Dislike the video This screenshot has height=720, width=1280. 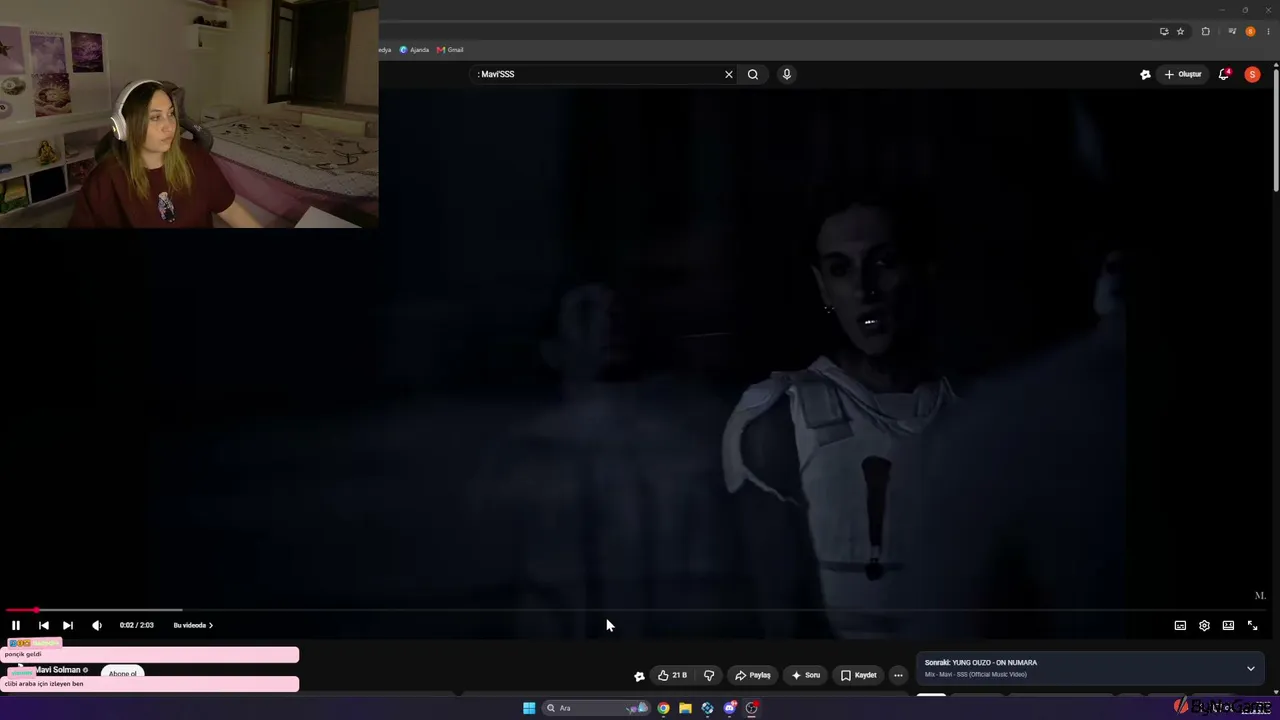click(x=709, y=675)
